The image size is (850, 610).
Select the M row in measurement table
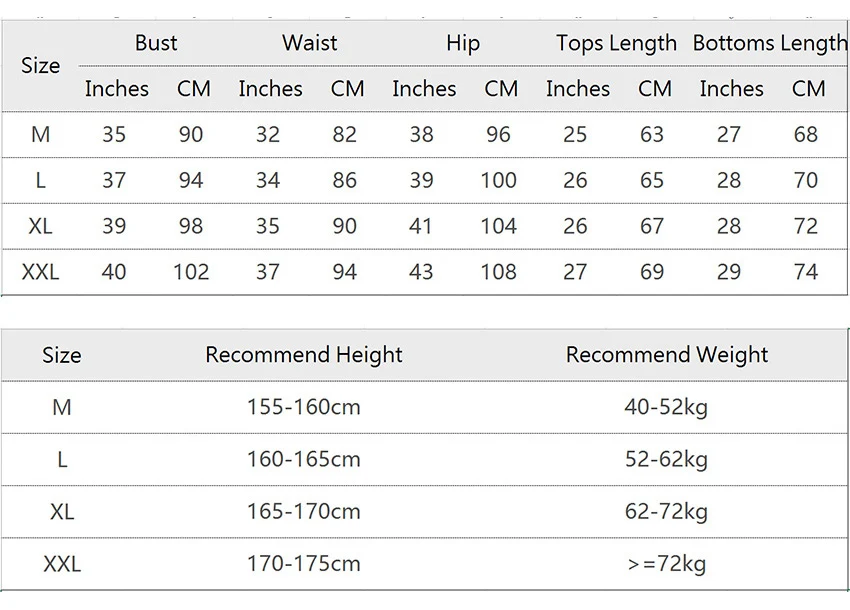click(424, 134)
